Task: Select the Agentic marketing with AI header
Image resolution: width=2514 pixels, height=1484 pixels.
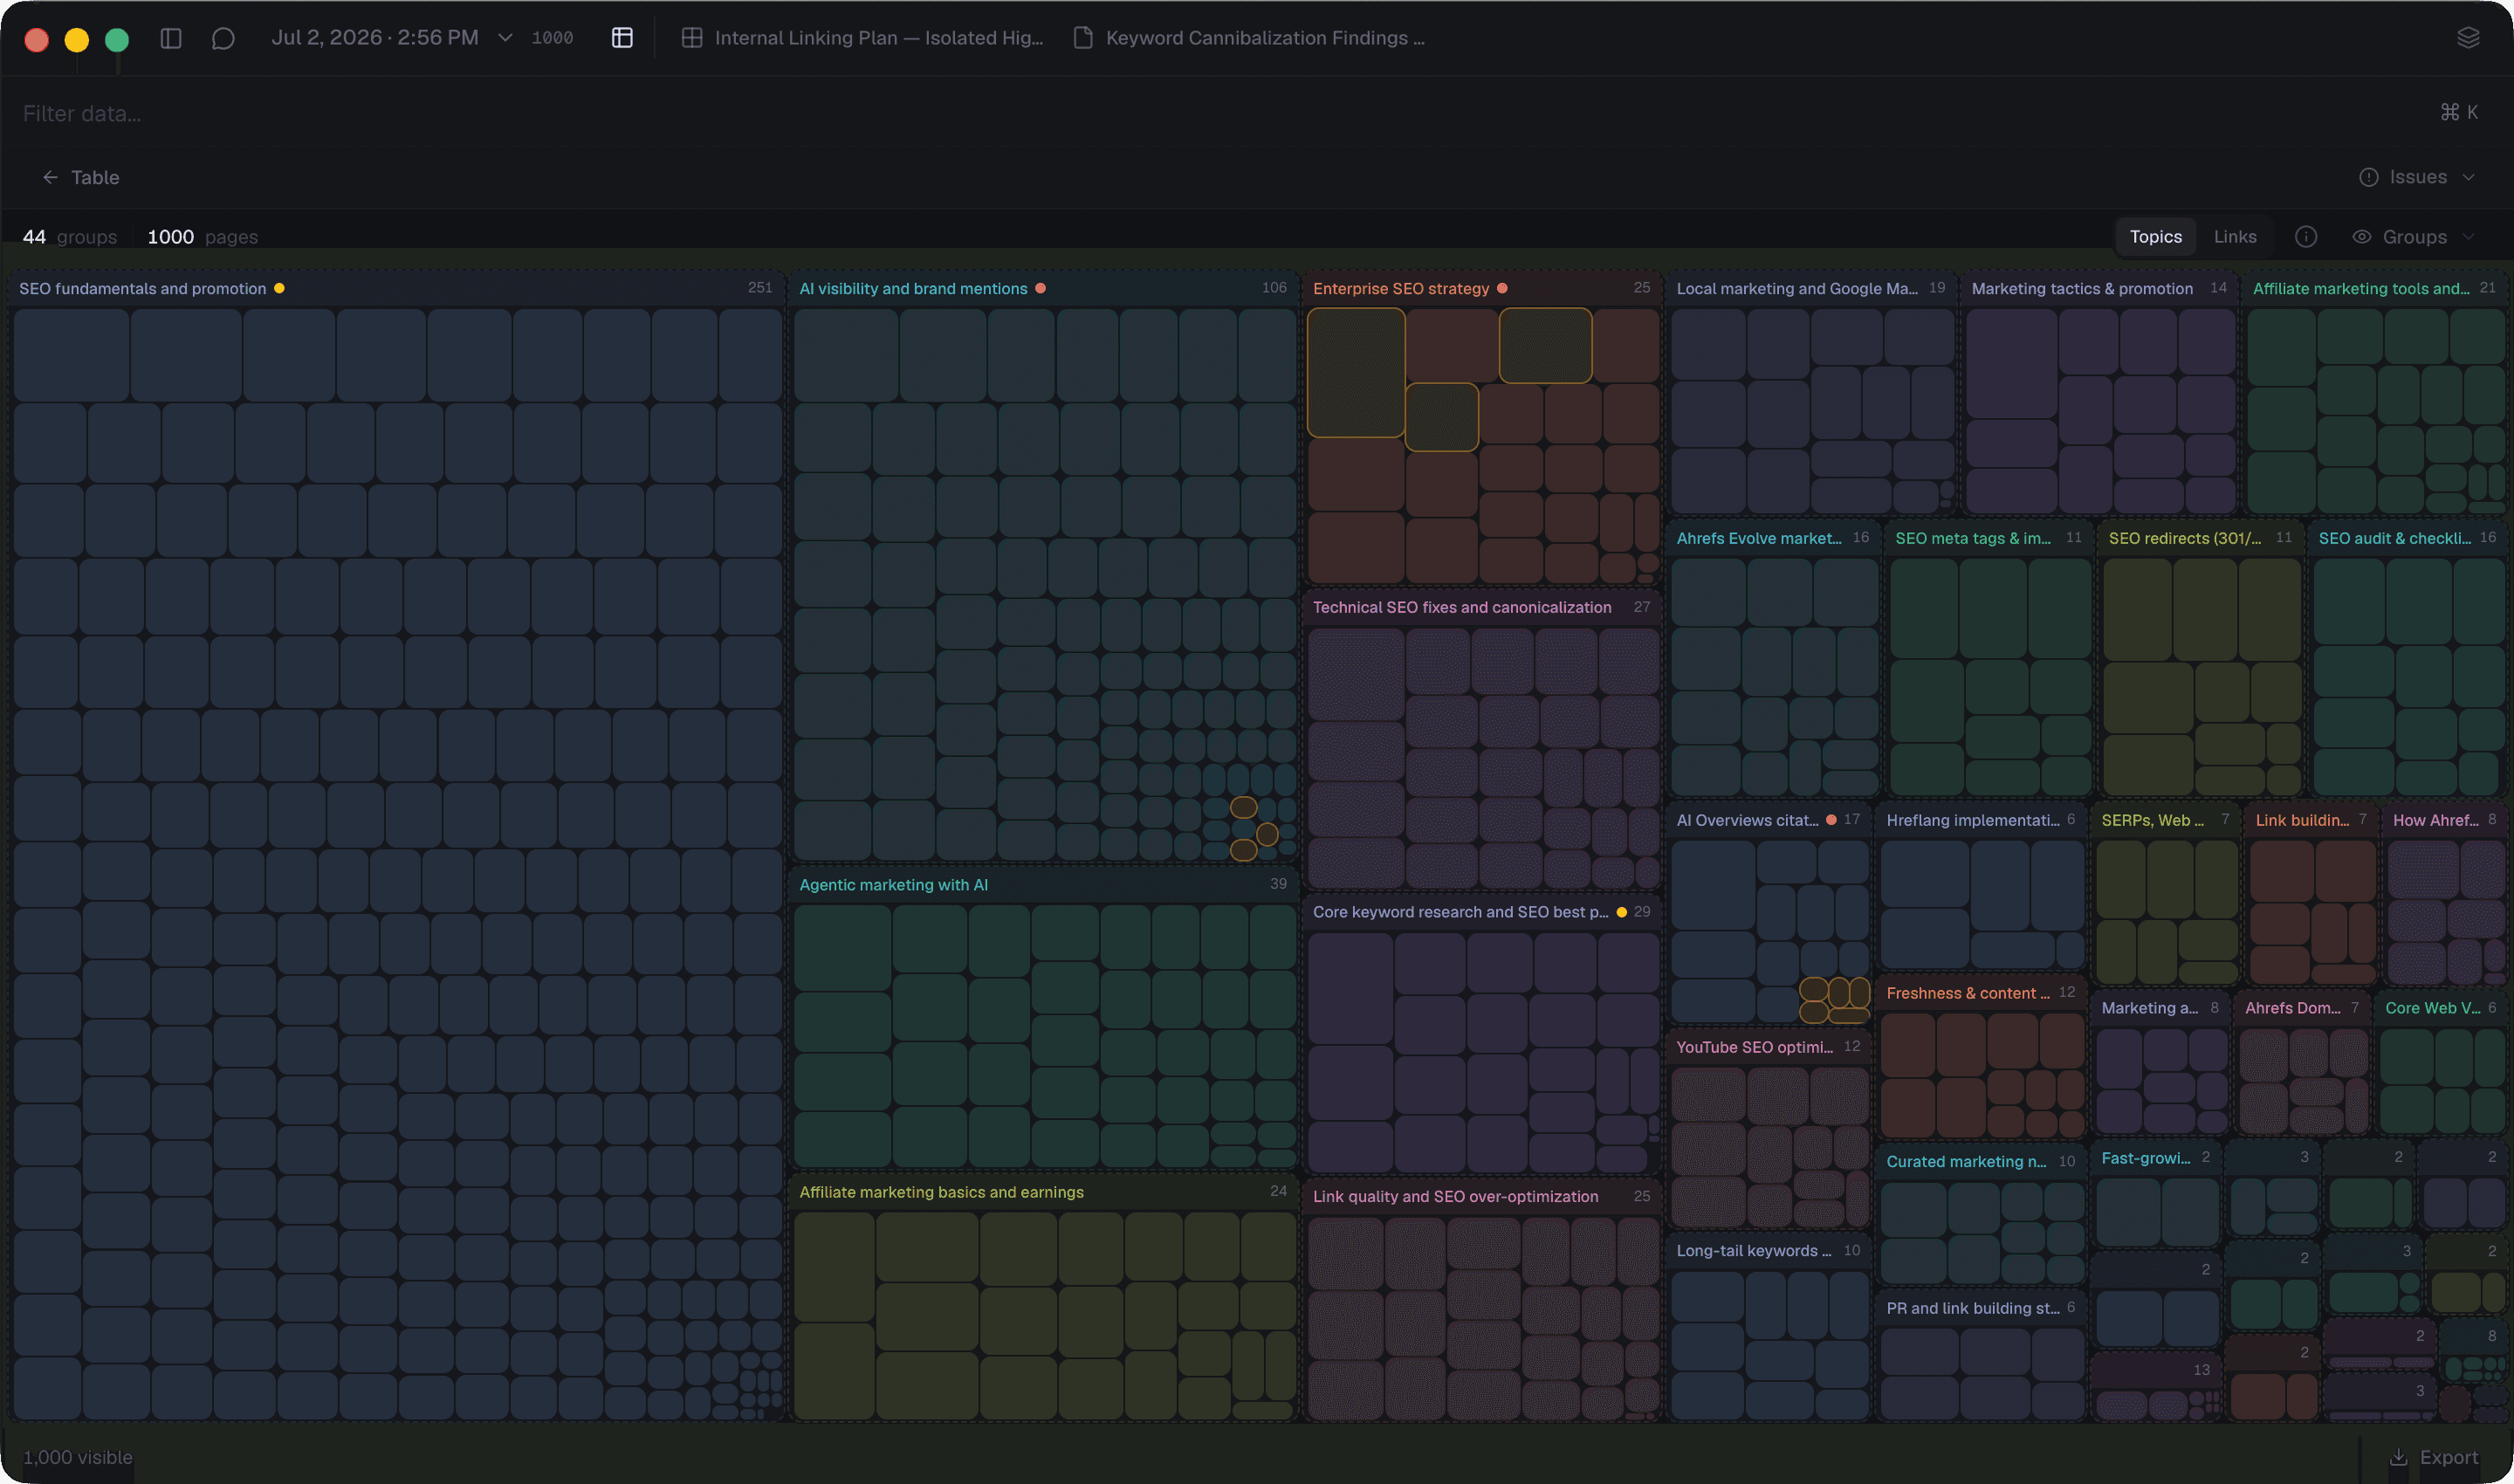Action: 1043,885
